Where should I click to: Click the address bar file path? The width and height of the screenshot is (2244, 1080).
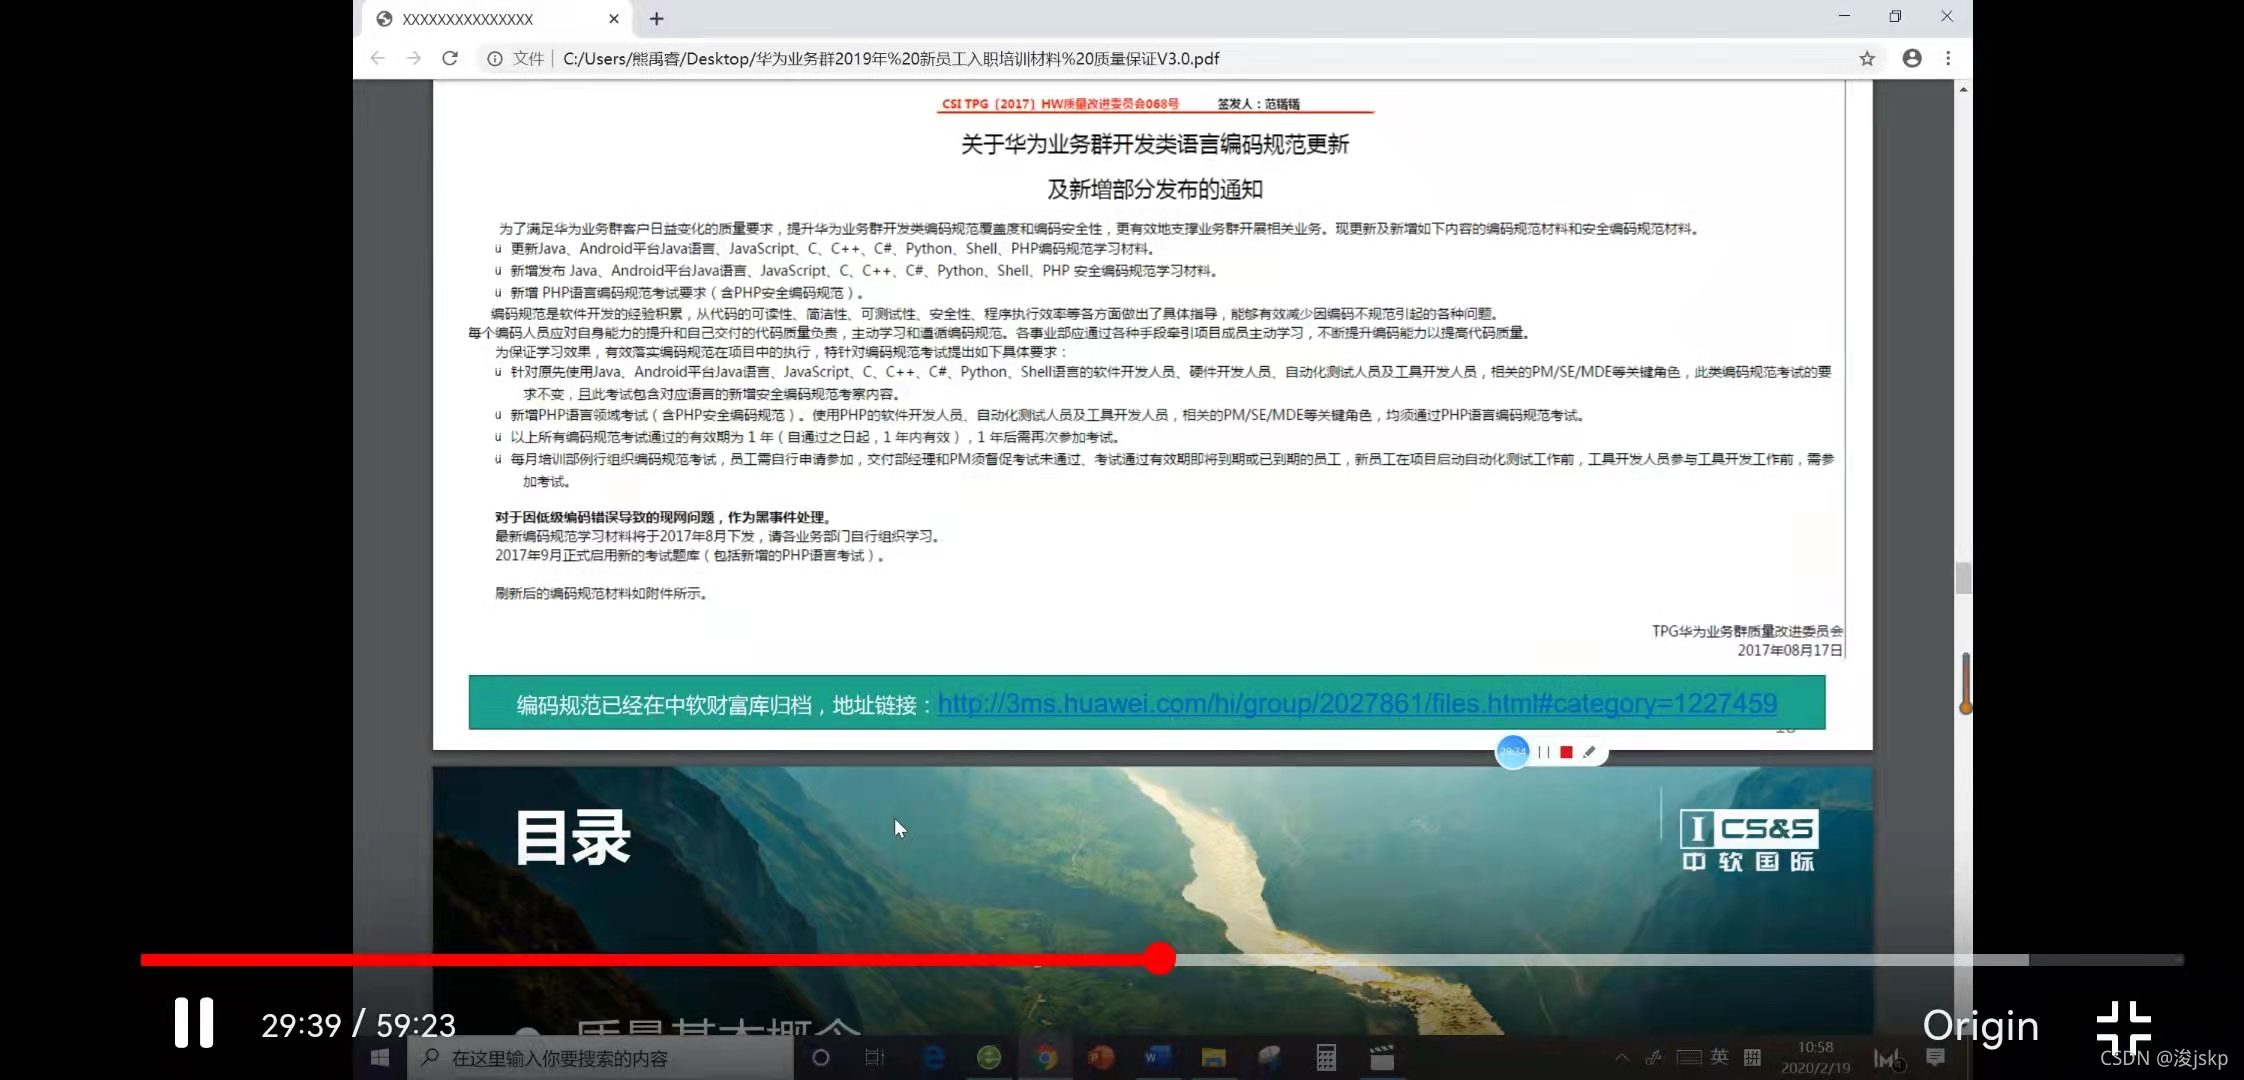[890, 58]
